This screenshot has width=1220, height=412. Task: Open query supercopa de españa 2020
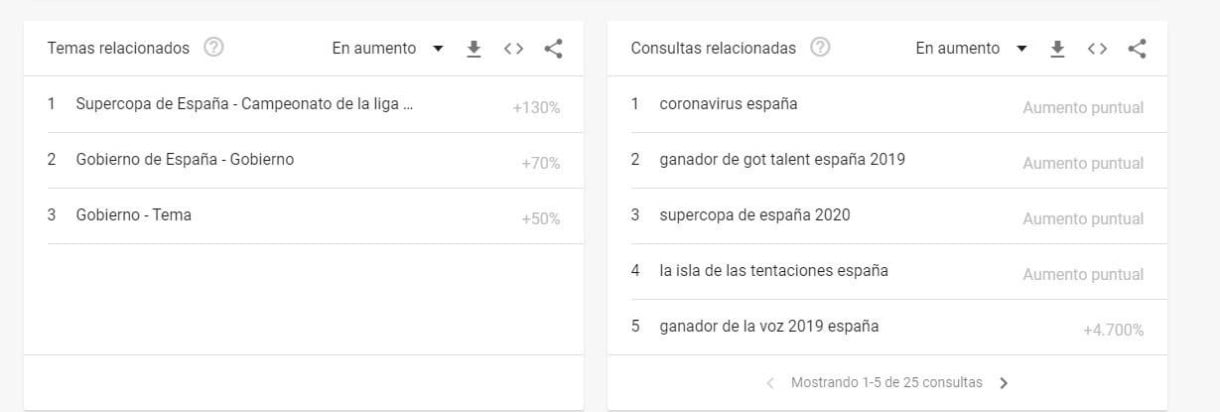(755, 215)
